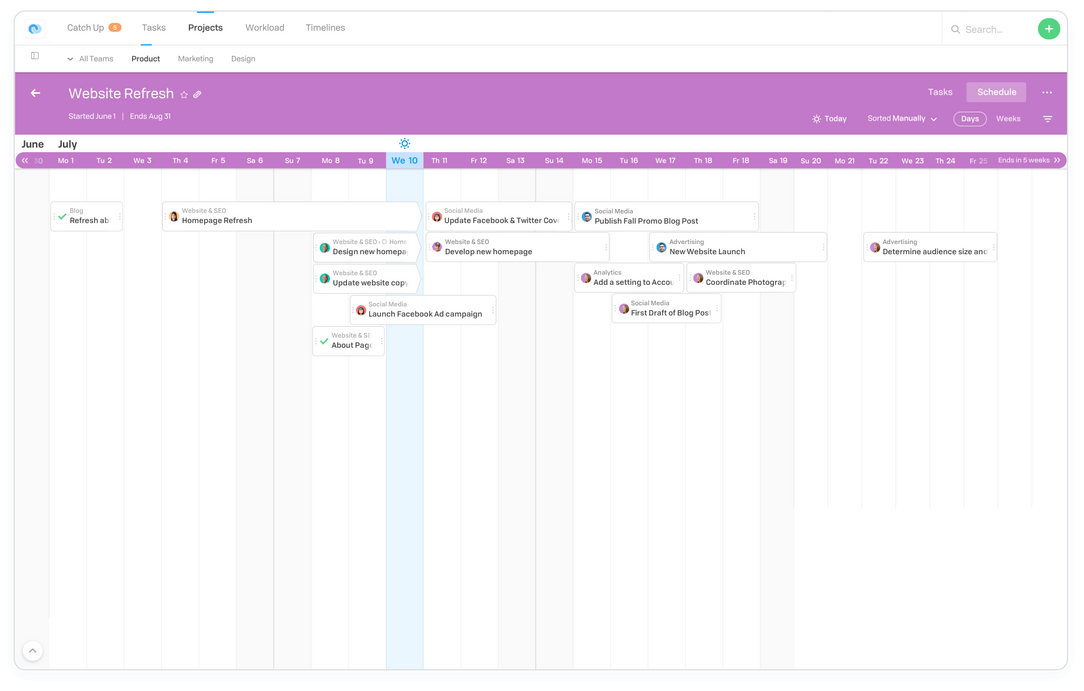The width and height of the screenshot is (1084, 691).
Task: Open the New Website Launch card
Action: click(x=738, y=247)
